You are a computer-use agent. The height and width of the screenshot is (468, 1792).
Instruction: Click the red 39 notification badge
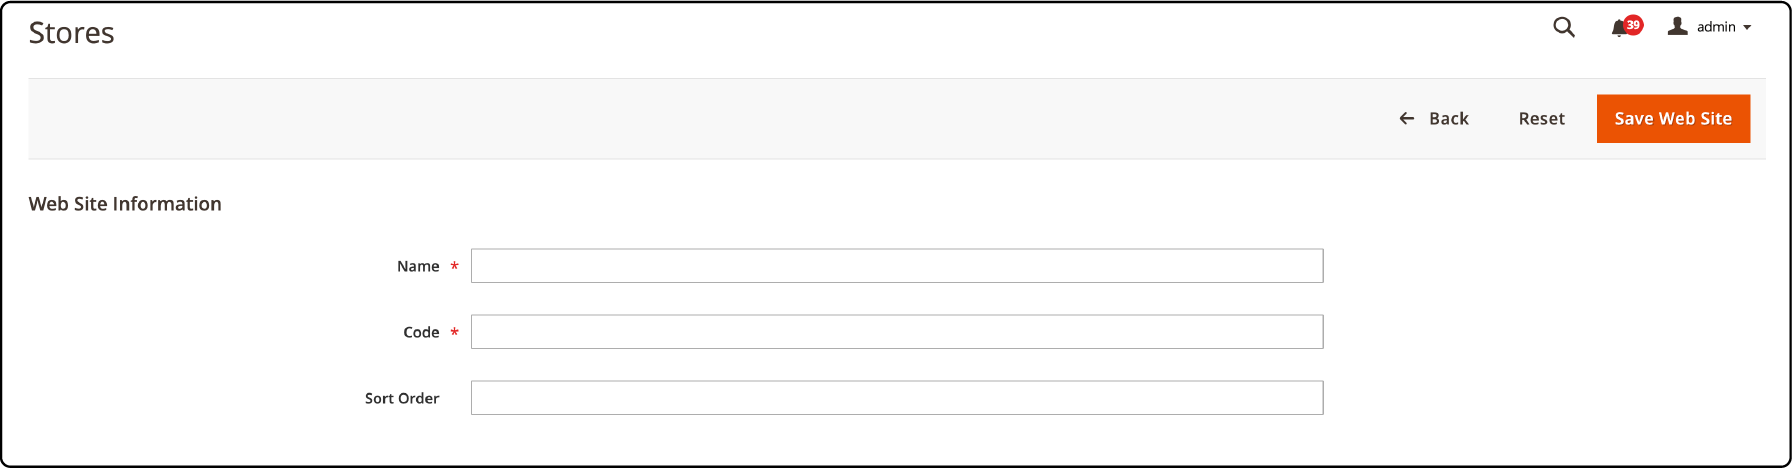point(1633,25)
